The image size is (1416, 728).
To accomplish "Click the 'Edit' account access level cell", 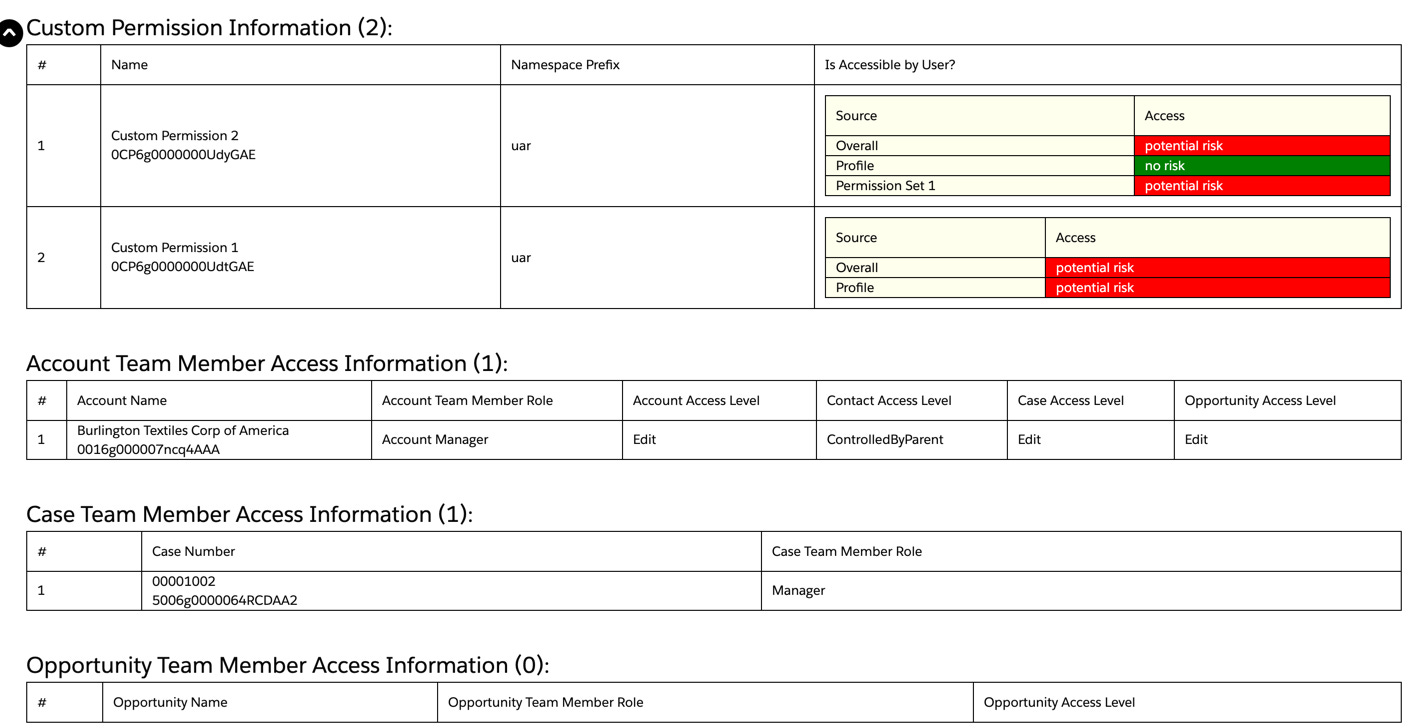I will click(643, 439).
